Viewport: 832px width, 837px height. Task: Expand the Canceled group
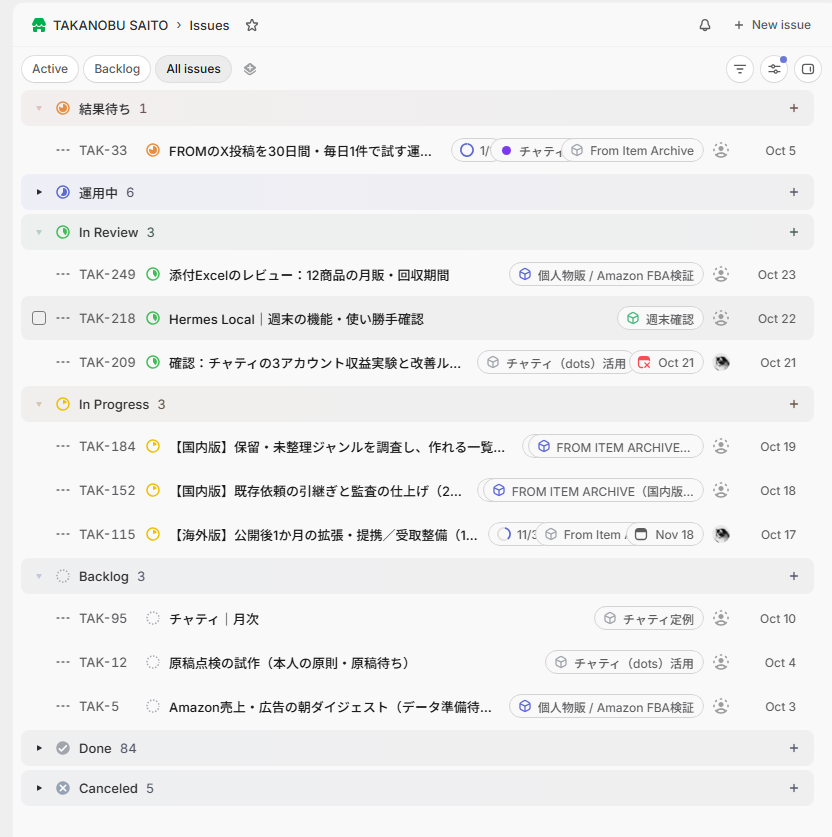point(39,788)
